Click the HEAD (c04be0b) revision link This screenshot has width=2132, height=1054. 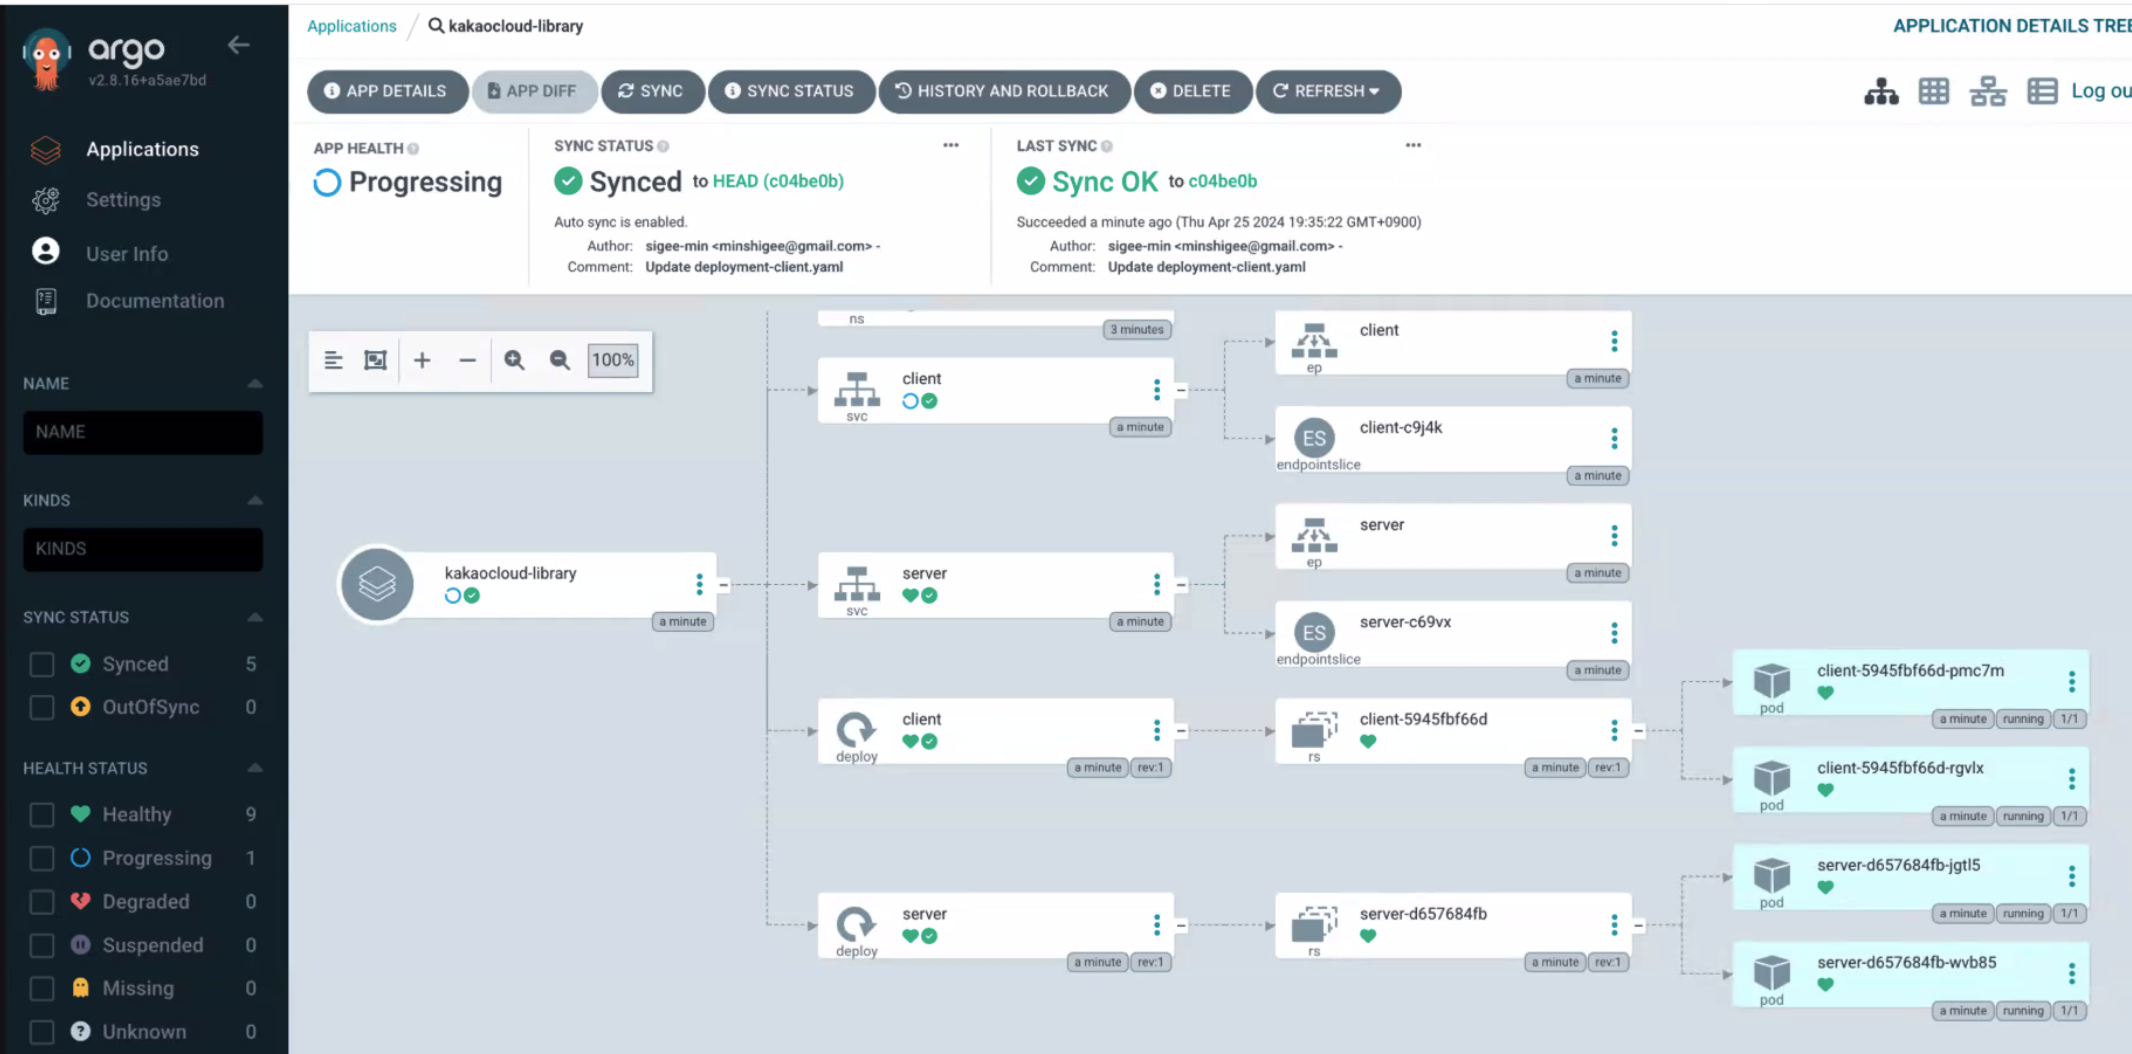click(x=778, y=181)
